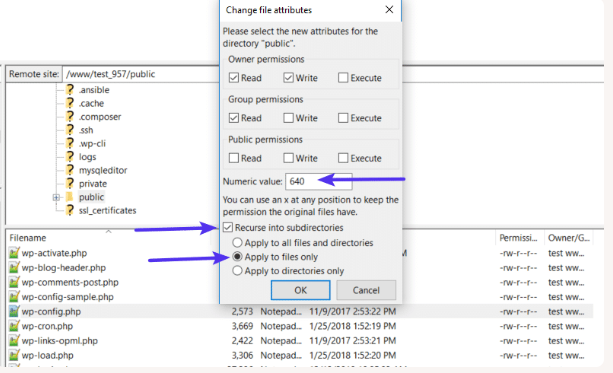613x373 pixels.
Task: Select the .ansible tree folder
Action: coord(94,90)
